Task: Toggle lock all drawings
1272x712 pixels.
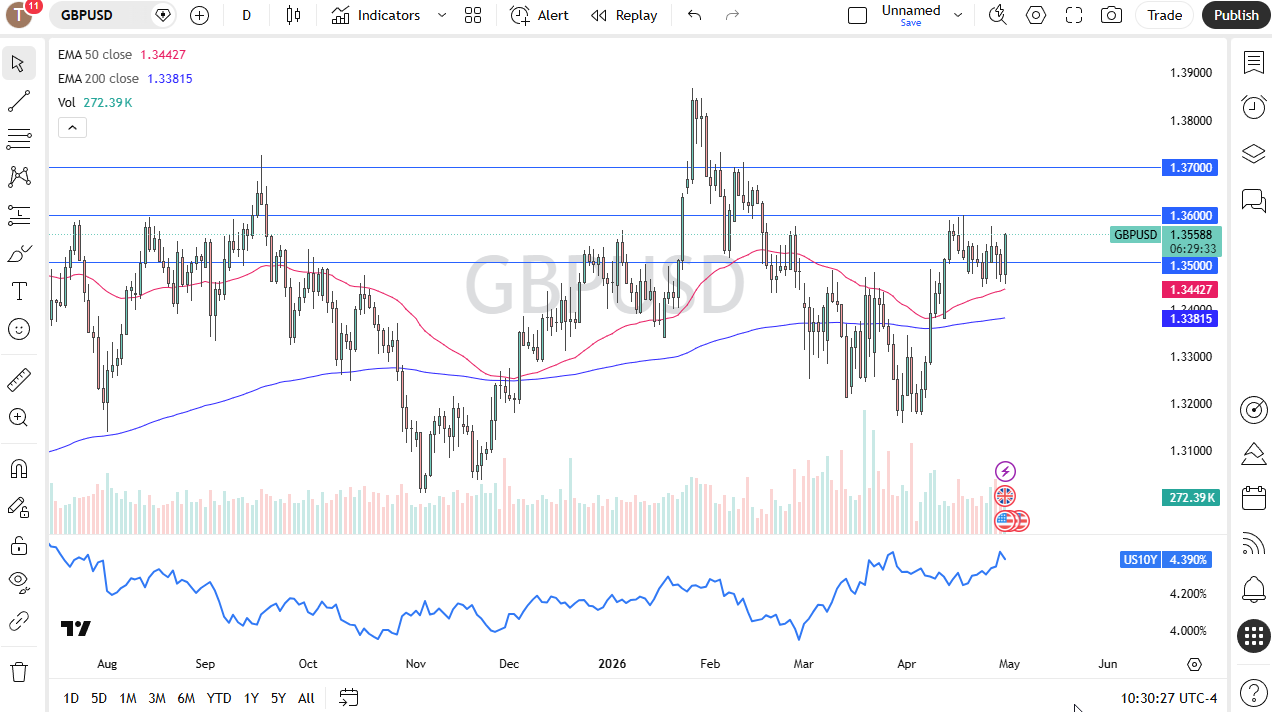Action: pos(18,545)
